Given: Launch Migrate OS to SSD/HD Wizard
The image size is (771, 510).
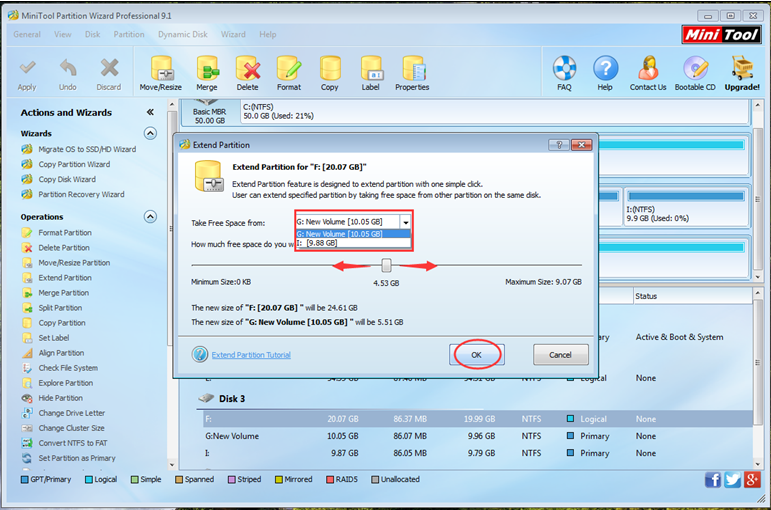Looking at the screenshot, I should 87,149.
